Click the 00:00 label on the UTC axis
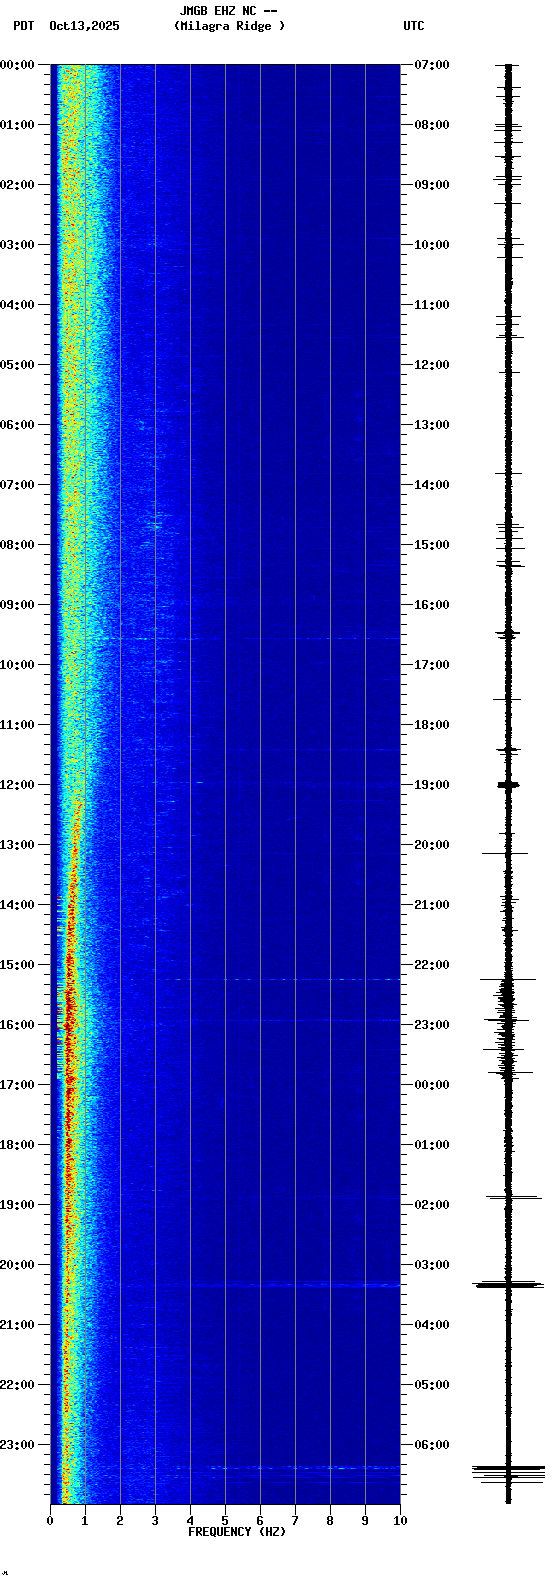The width and height of the screenshot is (552, 1584). point(432,1085)
